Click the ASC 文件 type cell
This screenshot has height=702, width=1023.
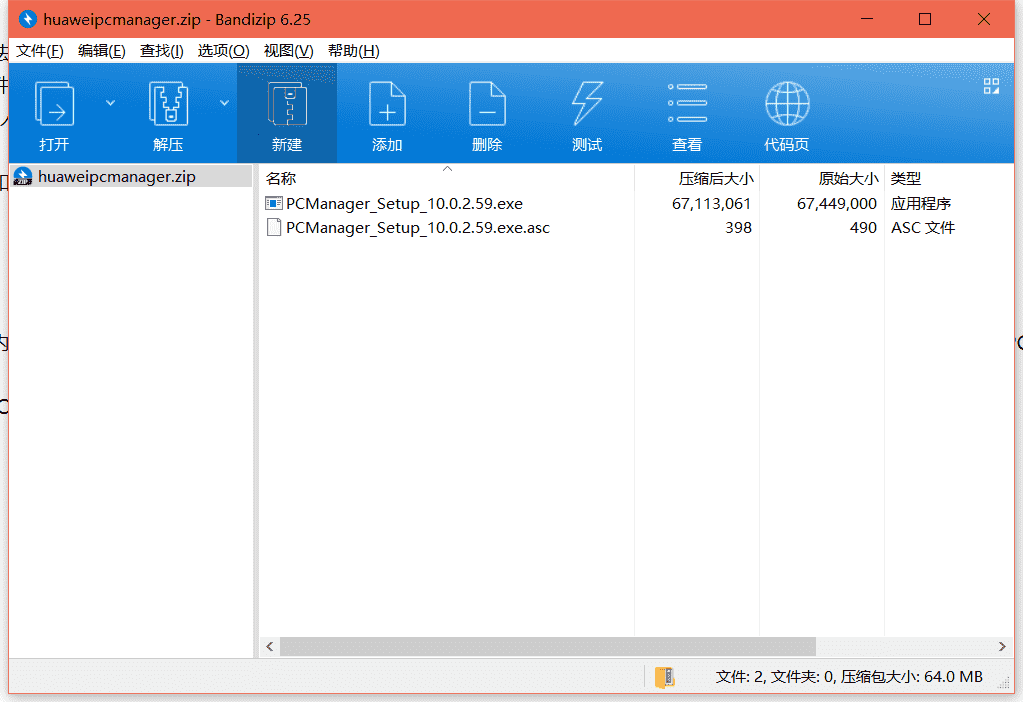(923, 228)
